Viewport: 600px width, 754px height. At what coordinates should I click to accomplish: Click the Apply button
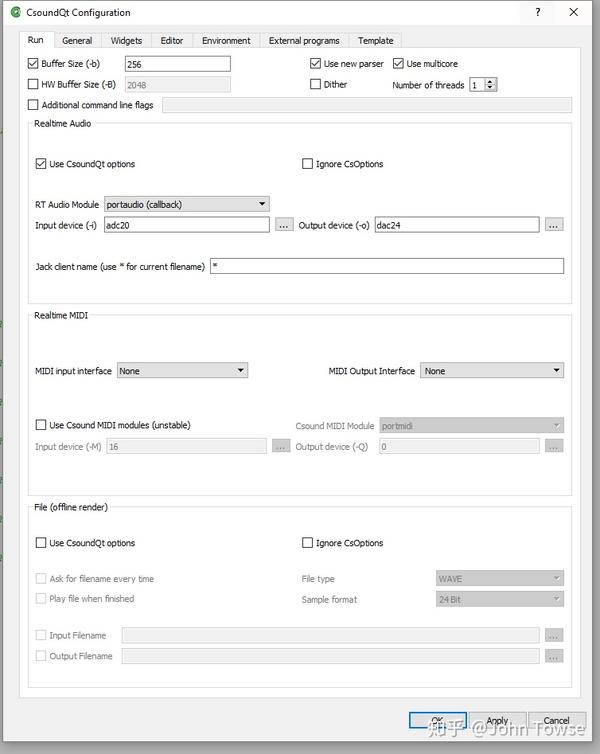click(x=497, y=720)
